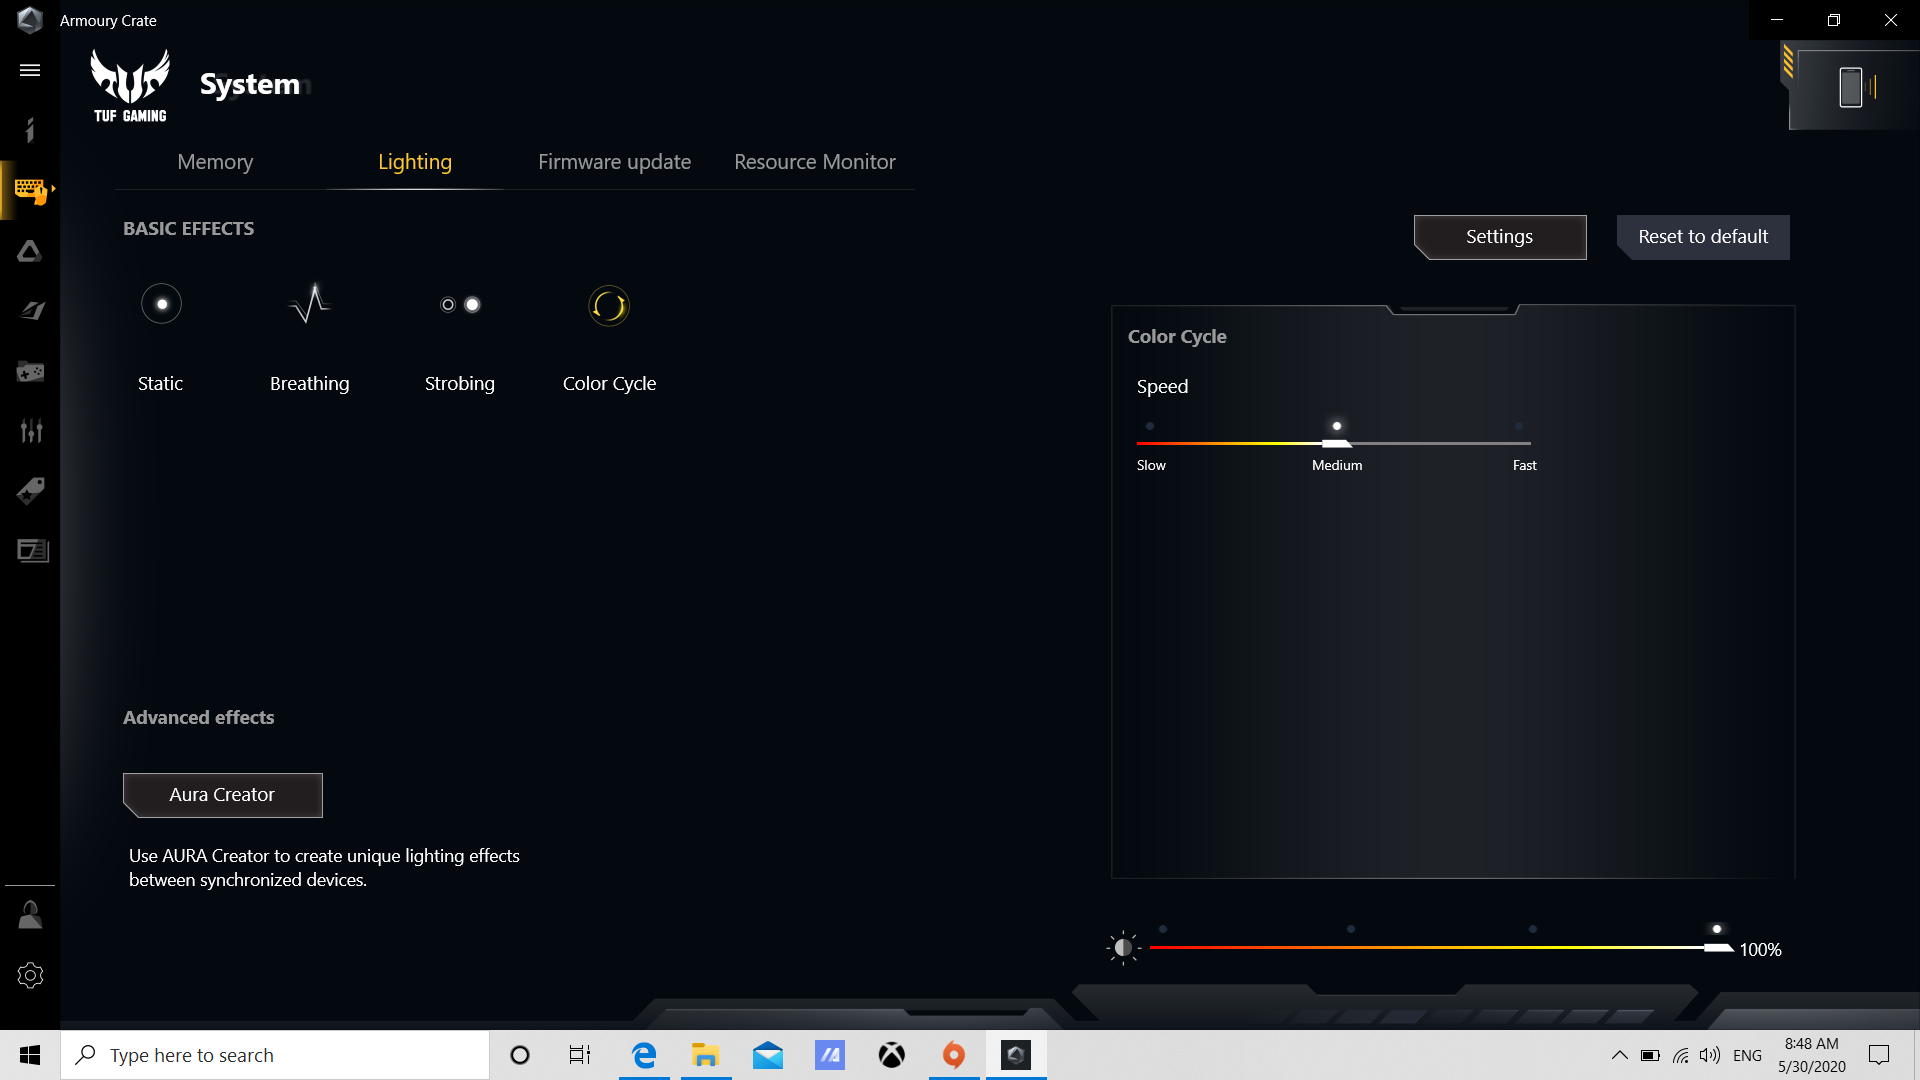Open User Center profile icon

pyautogui.click(x=30, y=915)
